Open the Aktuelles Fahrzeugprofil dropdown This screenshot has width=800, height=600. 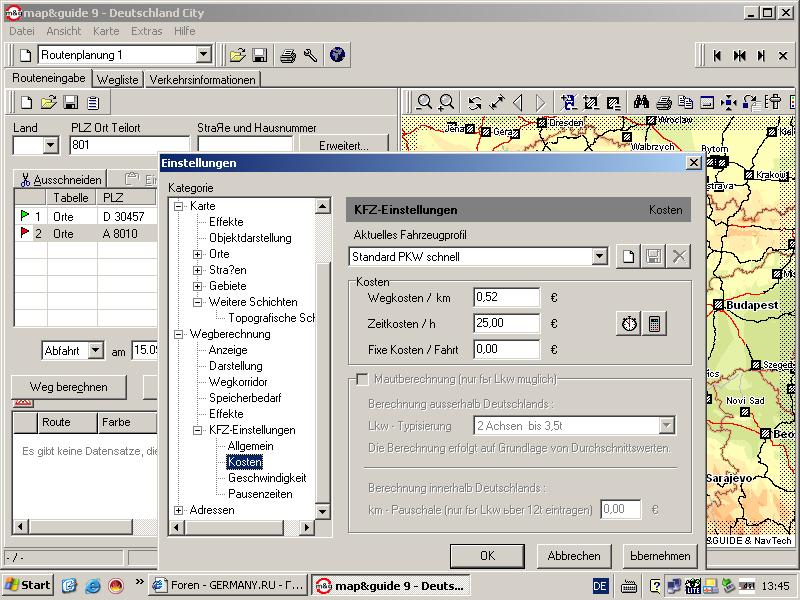pyautogui.click(x=600, y=256)
